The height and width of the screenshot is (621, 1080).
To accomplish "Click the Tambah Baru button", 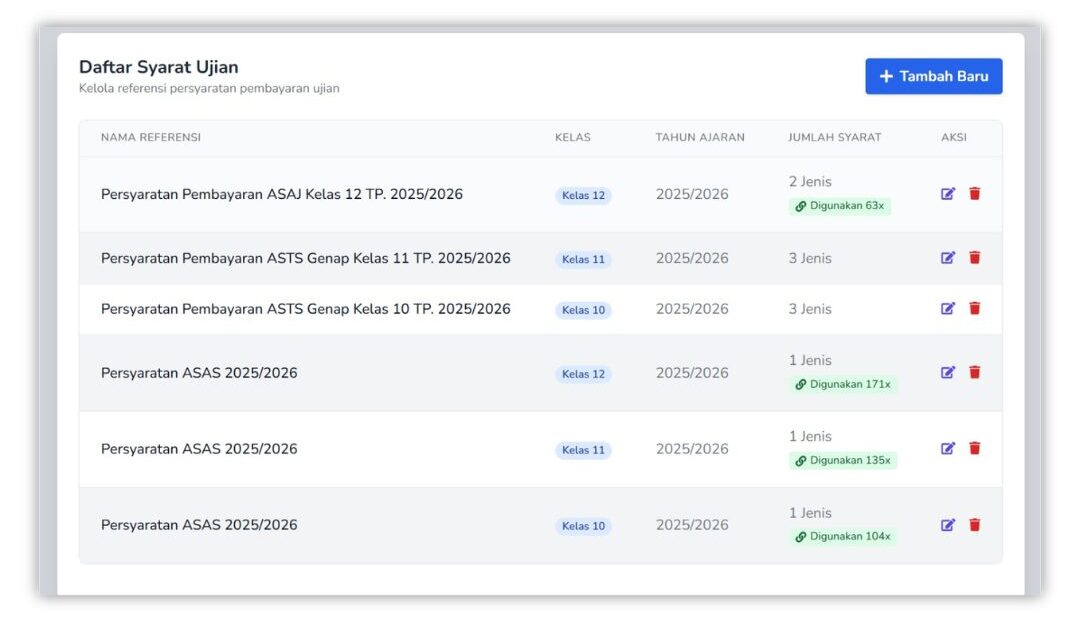I will point(933,76).
